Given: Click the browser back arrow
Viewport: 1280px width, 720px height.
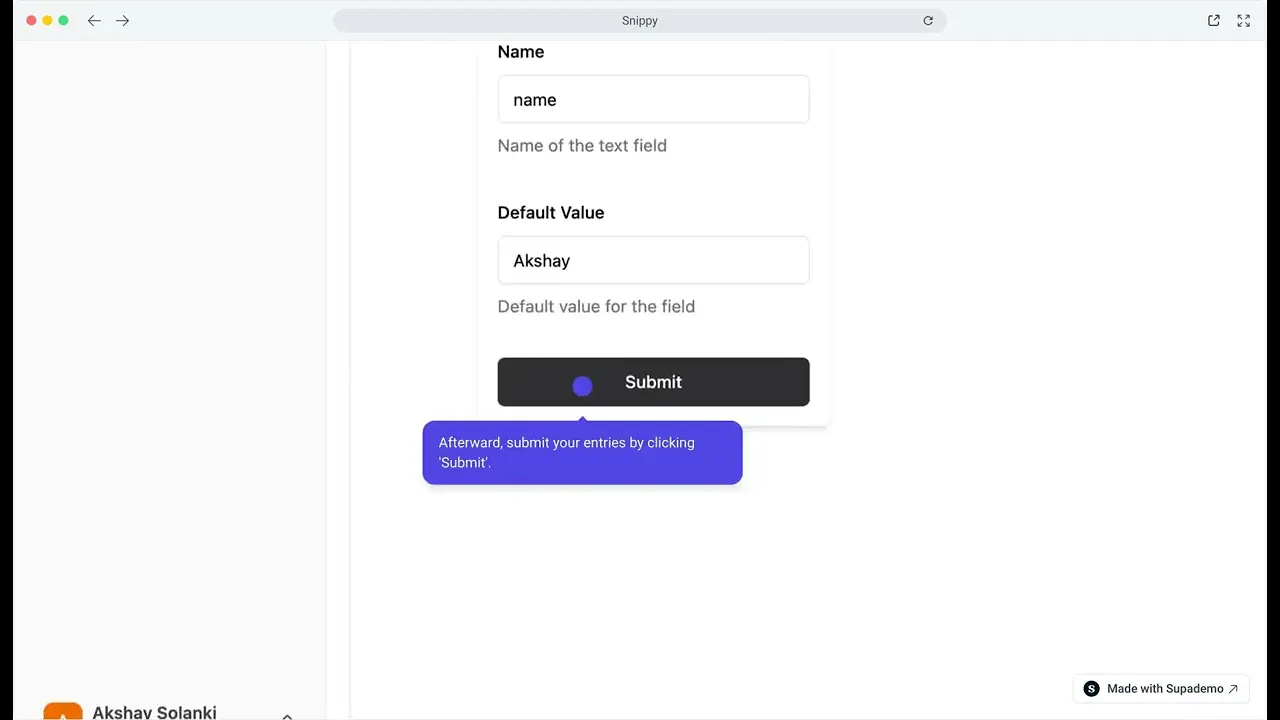Looking at the screenshot, I should [x=94, y=20].
